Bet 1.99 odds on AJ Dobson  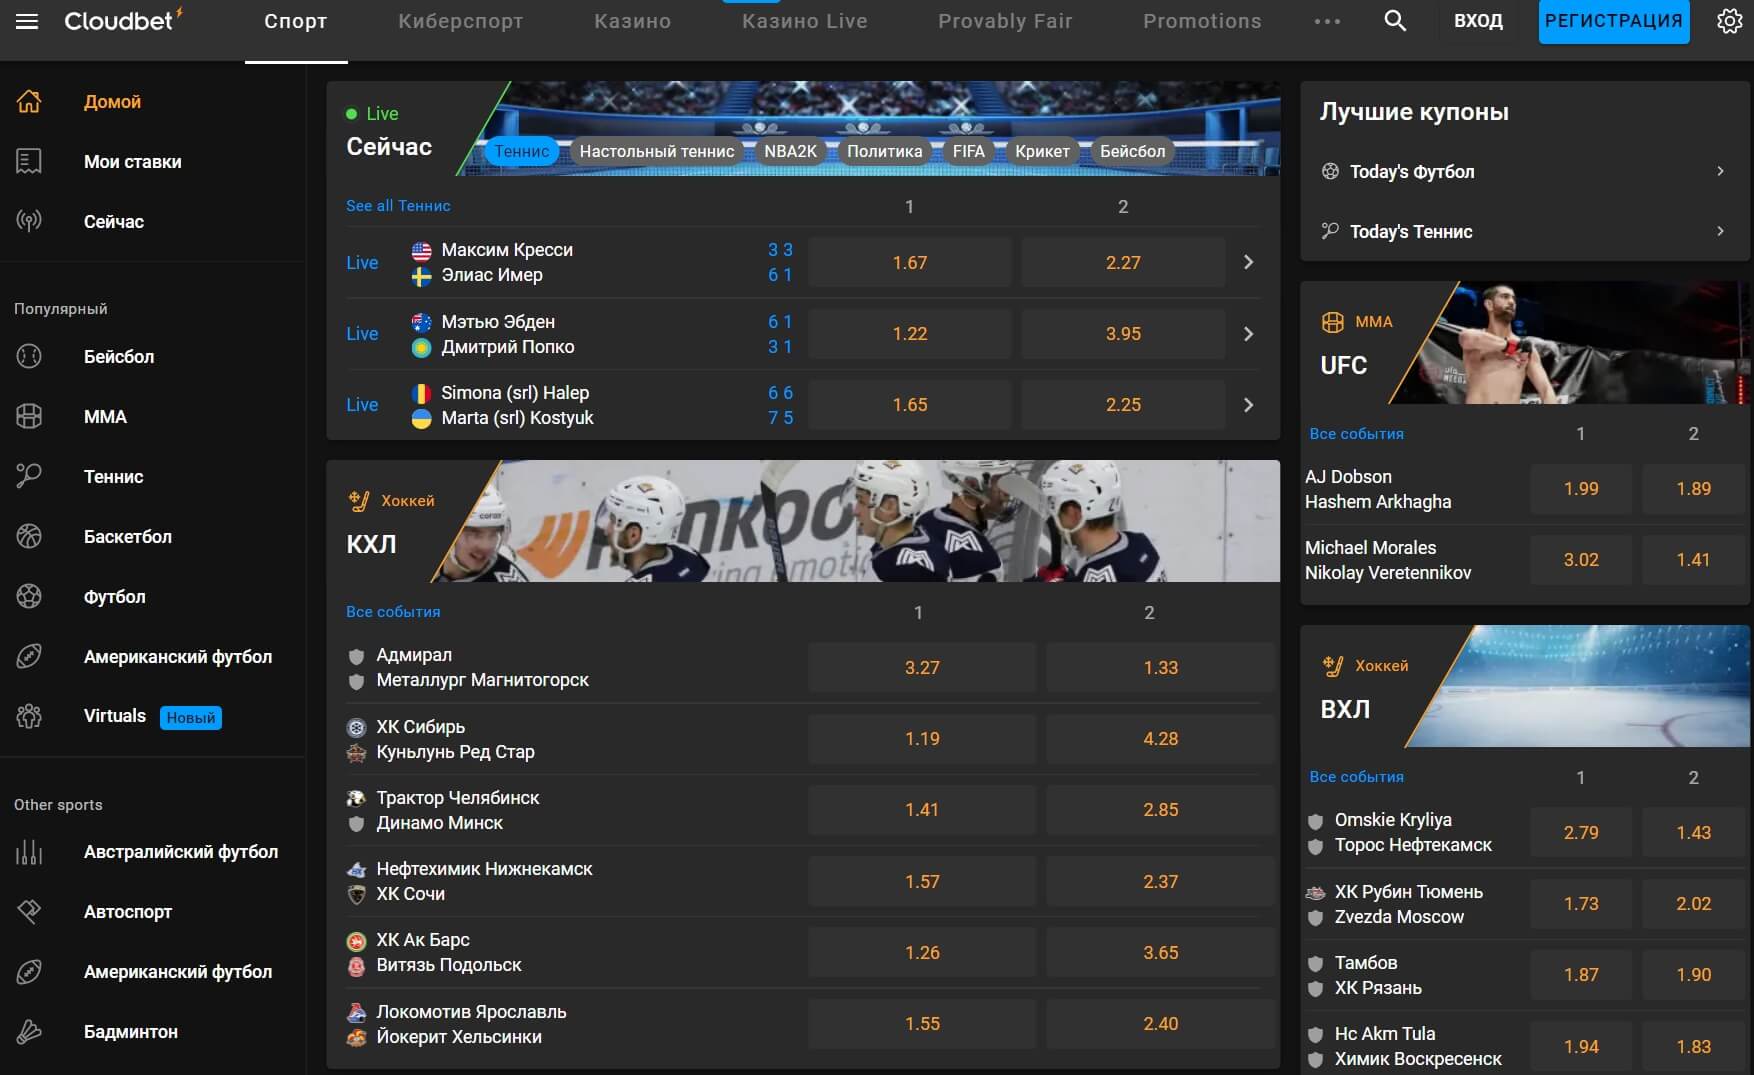pos(1581,489)
